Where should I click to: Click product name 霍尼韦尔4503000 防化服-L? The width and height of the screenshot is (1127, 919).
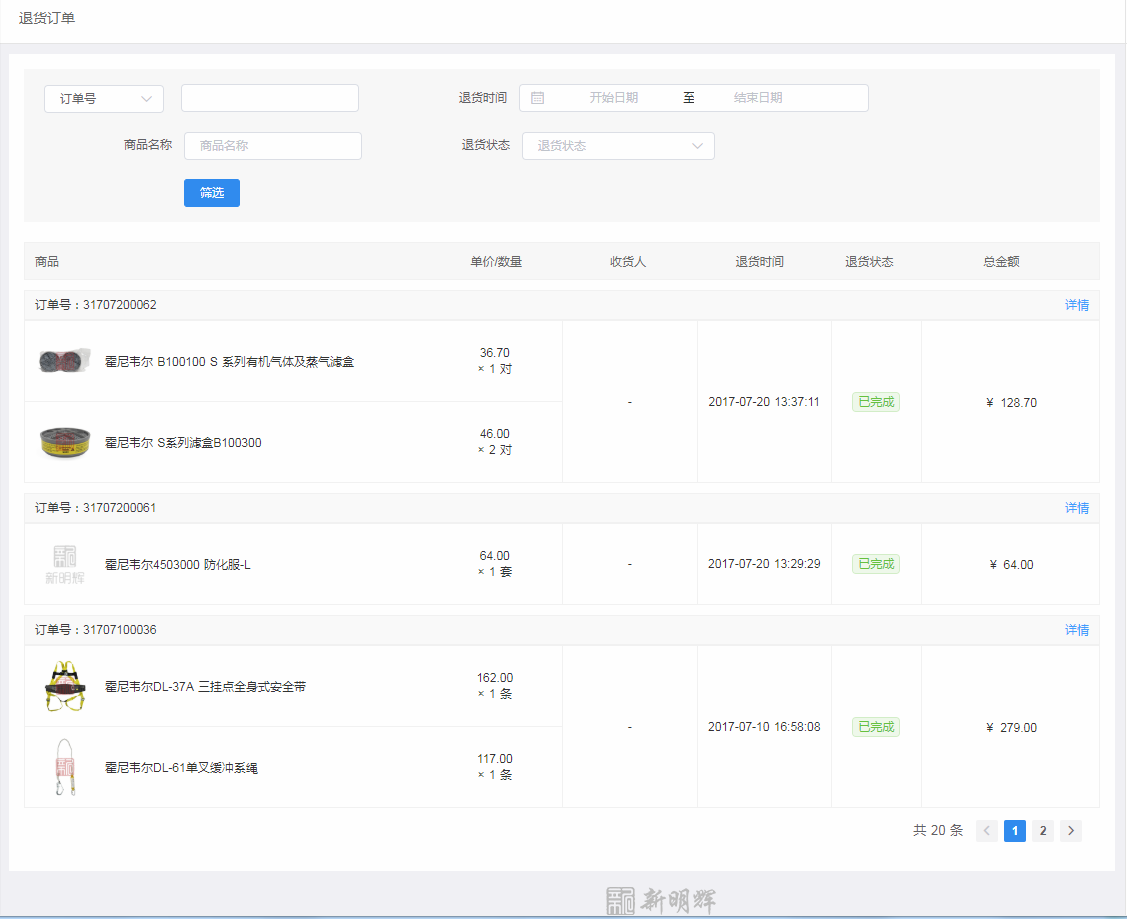point(178,565)
